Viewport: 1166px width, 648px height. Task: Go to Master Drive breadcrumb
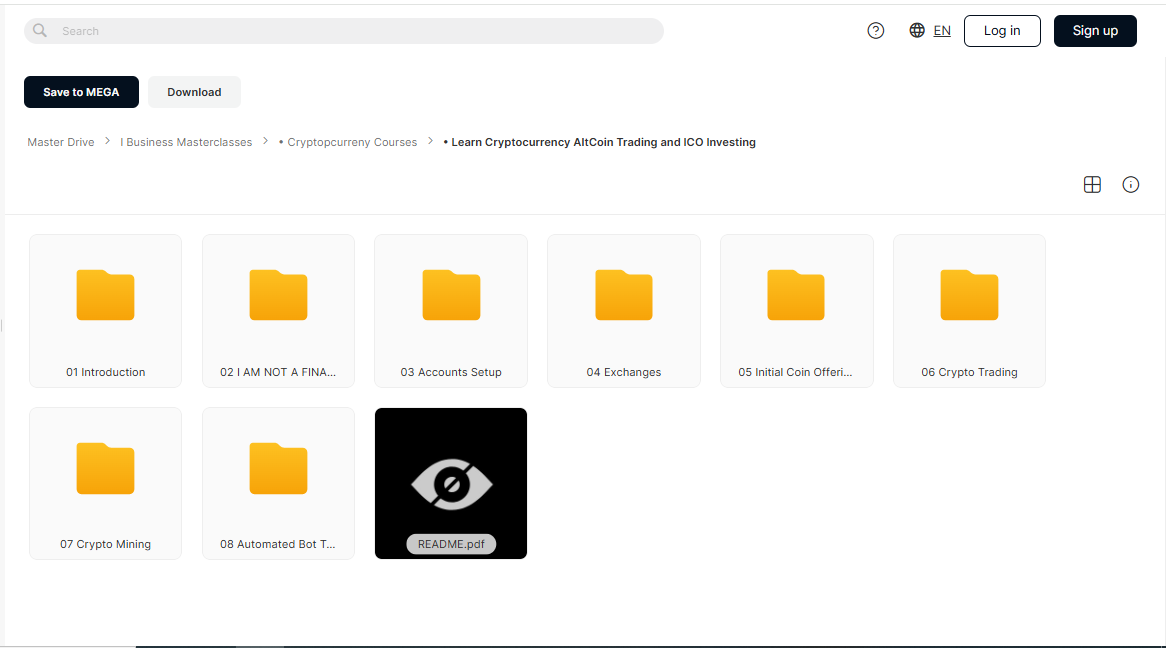click(61, 142)
